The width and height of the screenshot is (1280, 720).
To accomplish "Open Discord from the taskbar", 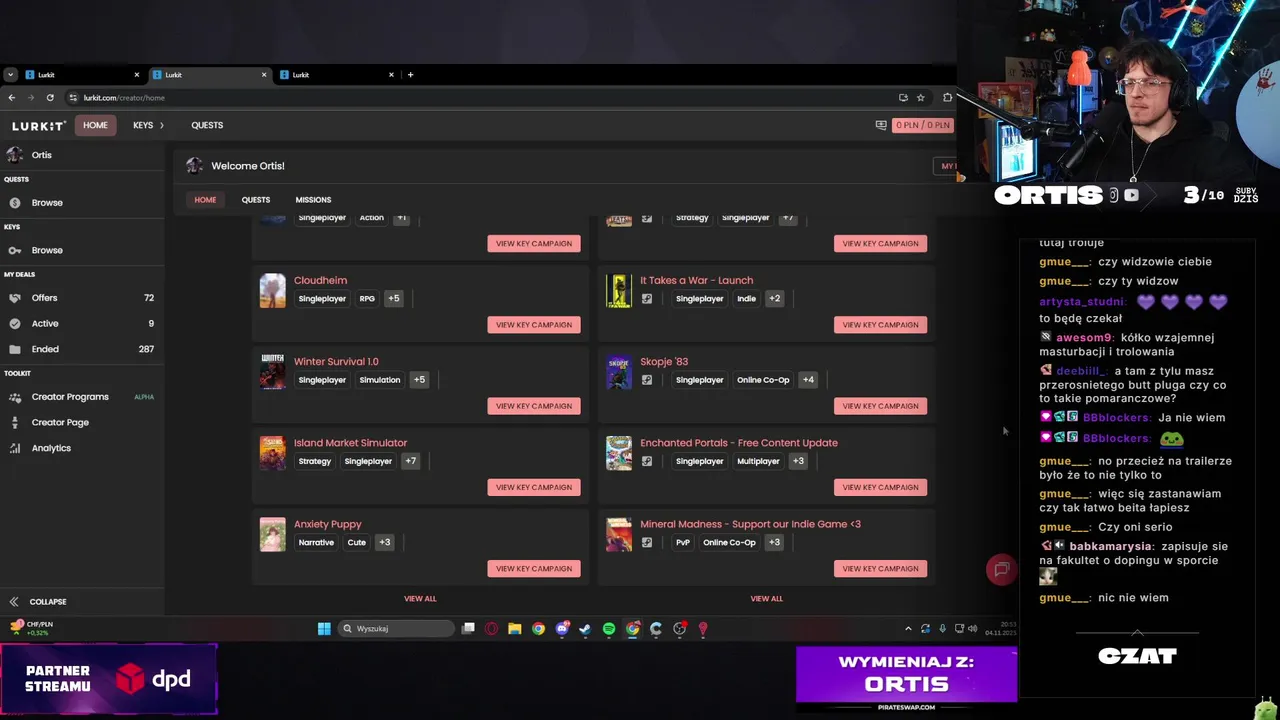I will pyautogui.click(x=562, y=629).
